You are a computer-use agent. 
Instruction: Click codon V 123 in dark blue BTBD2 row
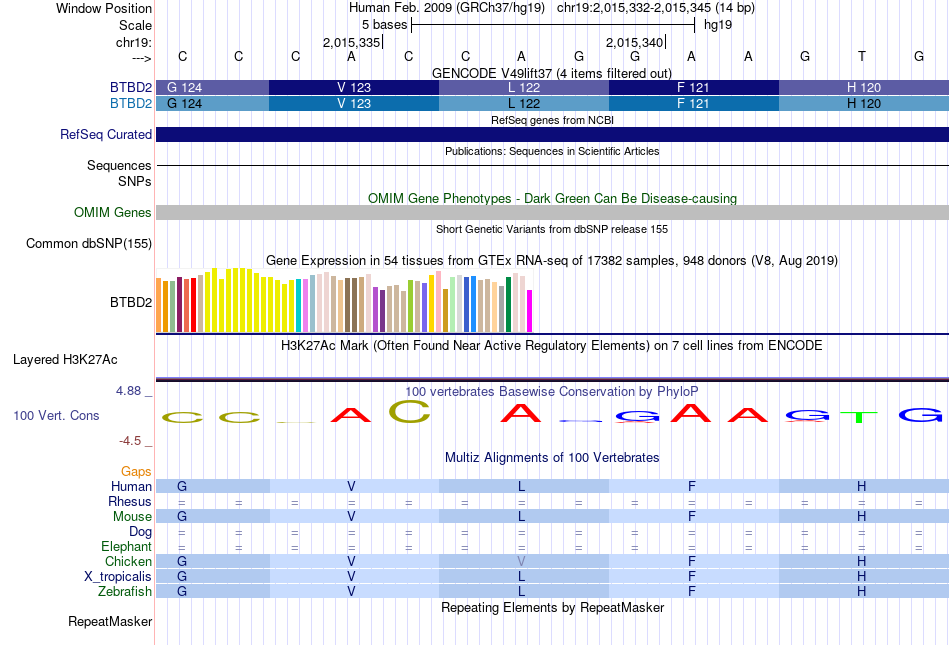(354, 87)
